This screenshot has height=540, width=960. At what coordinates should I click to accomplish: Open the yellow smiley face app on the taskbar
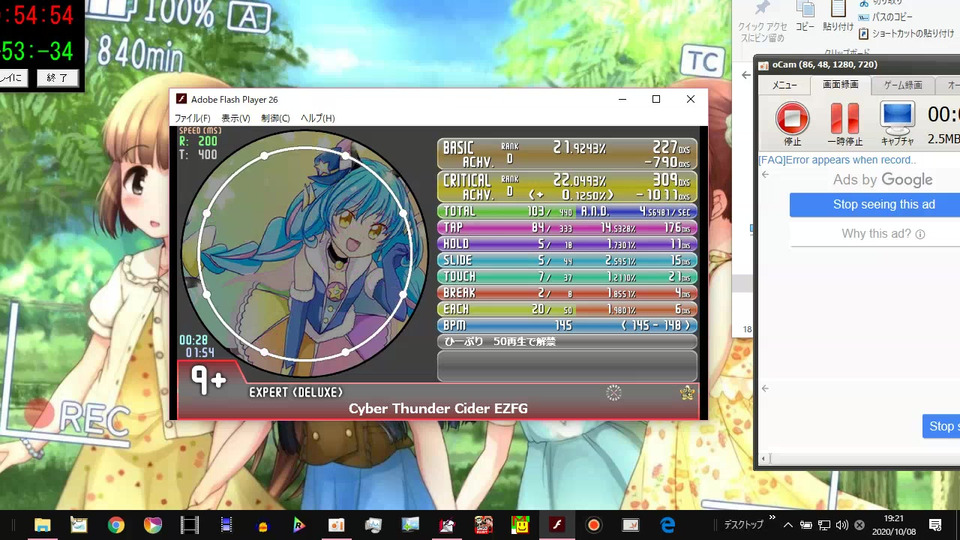click(x=520, y=525)
